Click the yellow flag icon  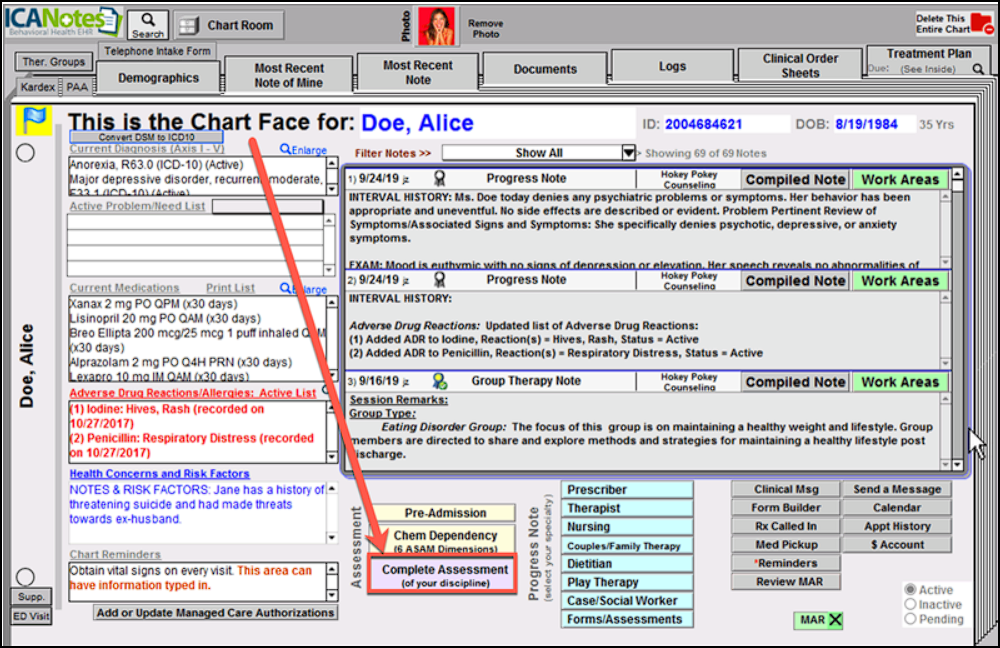34,121
